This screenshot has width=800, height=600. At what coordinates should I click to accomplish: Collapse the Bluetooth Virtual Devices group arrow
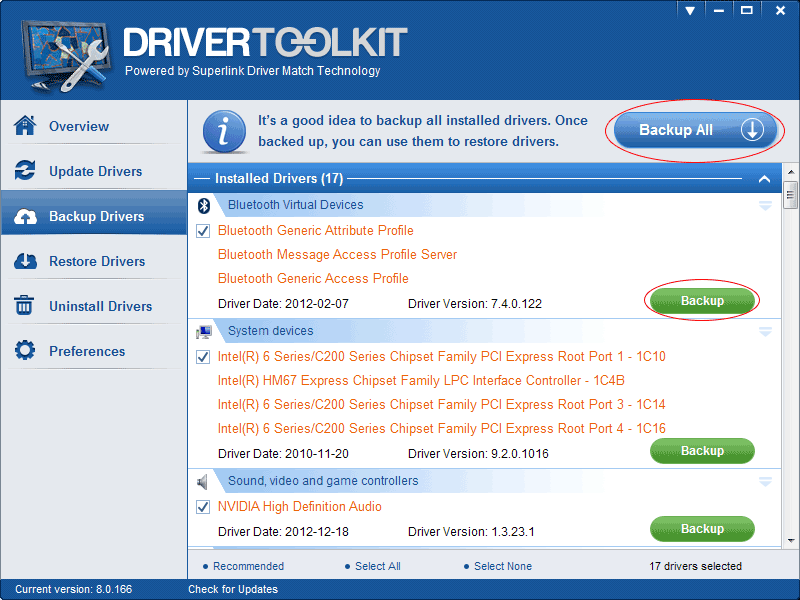click(x=765, y=206)
